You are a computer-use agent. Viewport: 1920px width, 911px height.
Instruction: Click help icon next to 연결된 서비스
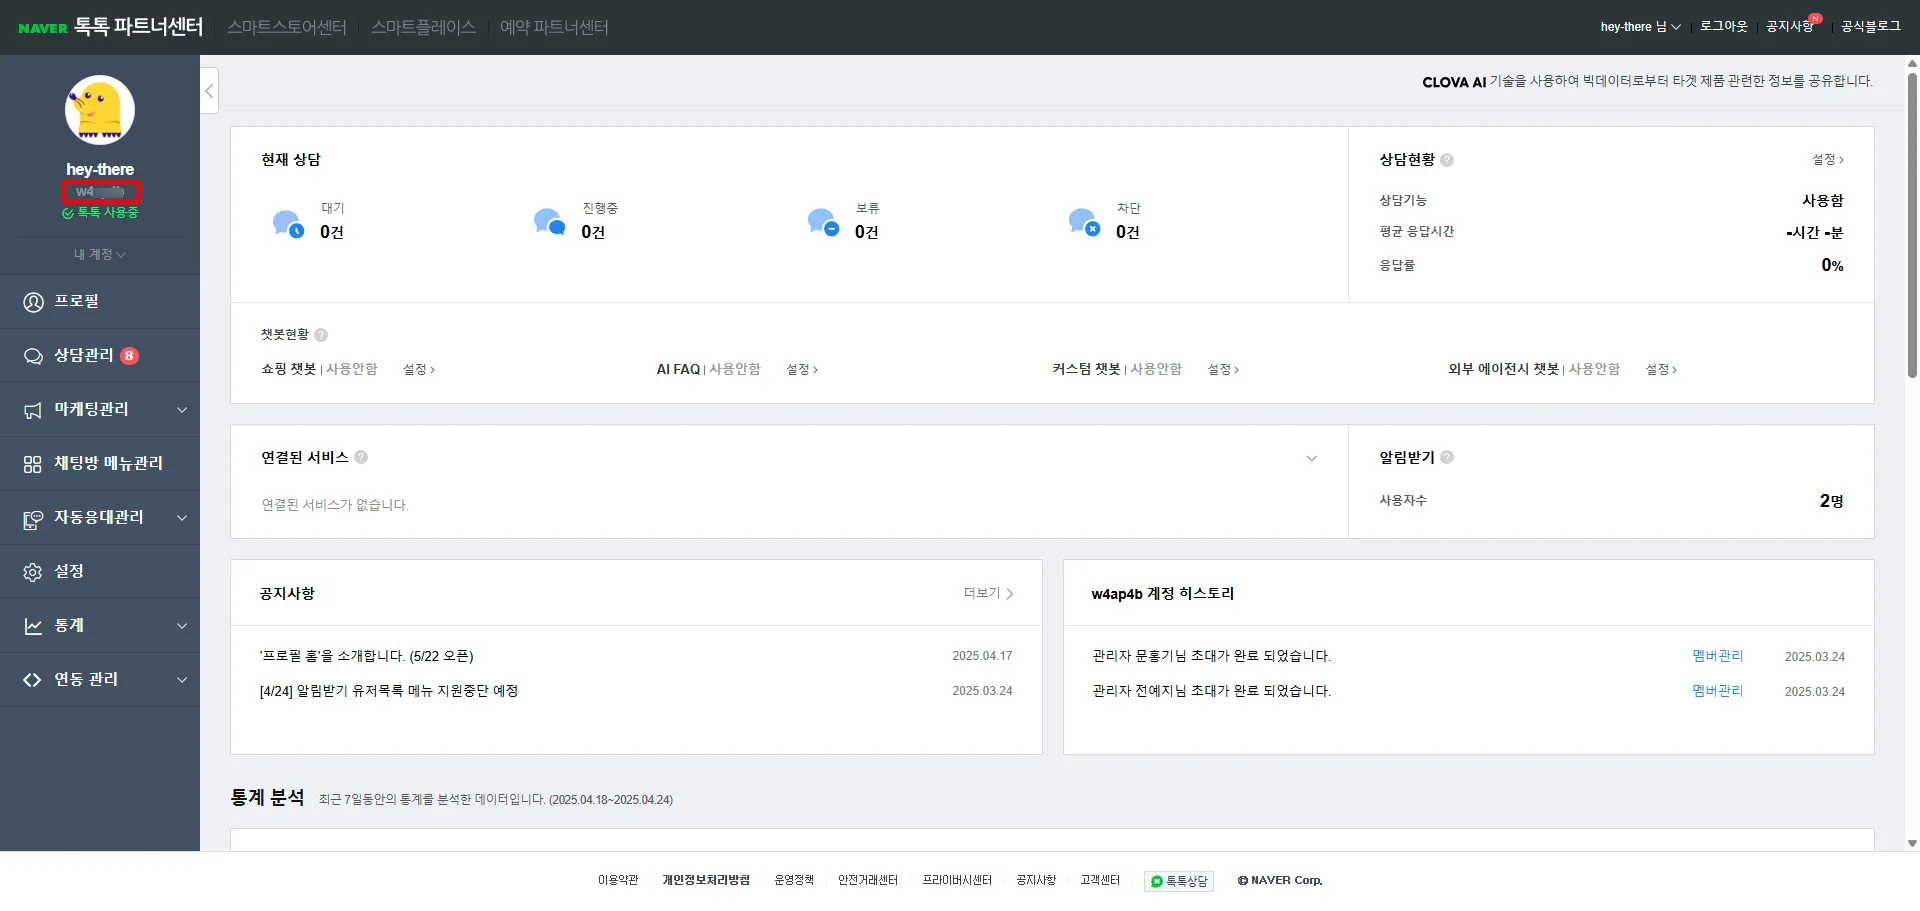click(x=361, y=457)
